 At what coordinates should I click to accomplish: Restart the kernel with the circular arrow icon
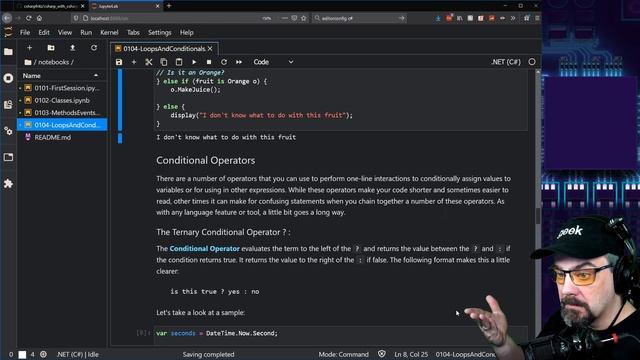click(x=224, y=62)
